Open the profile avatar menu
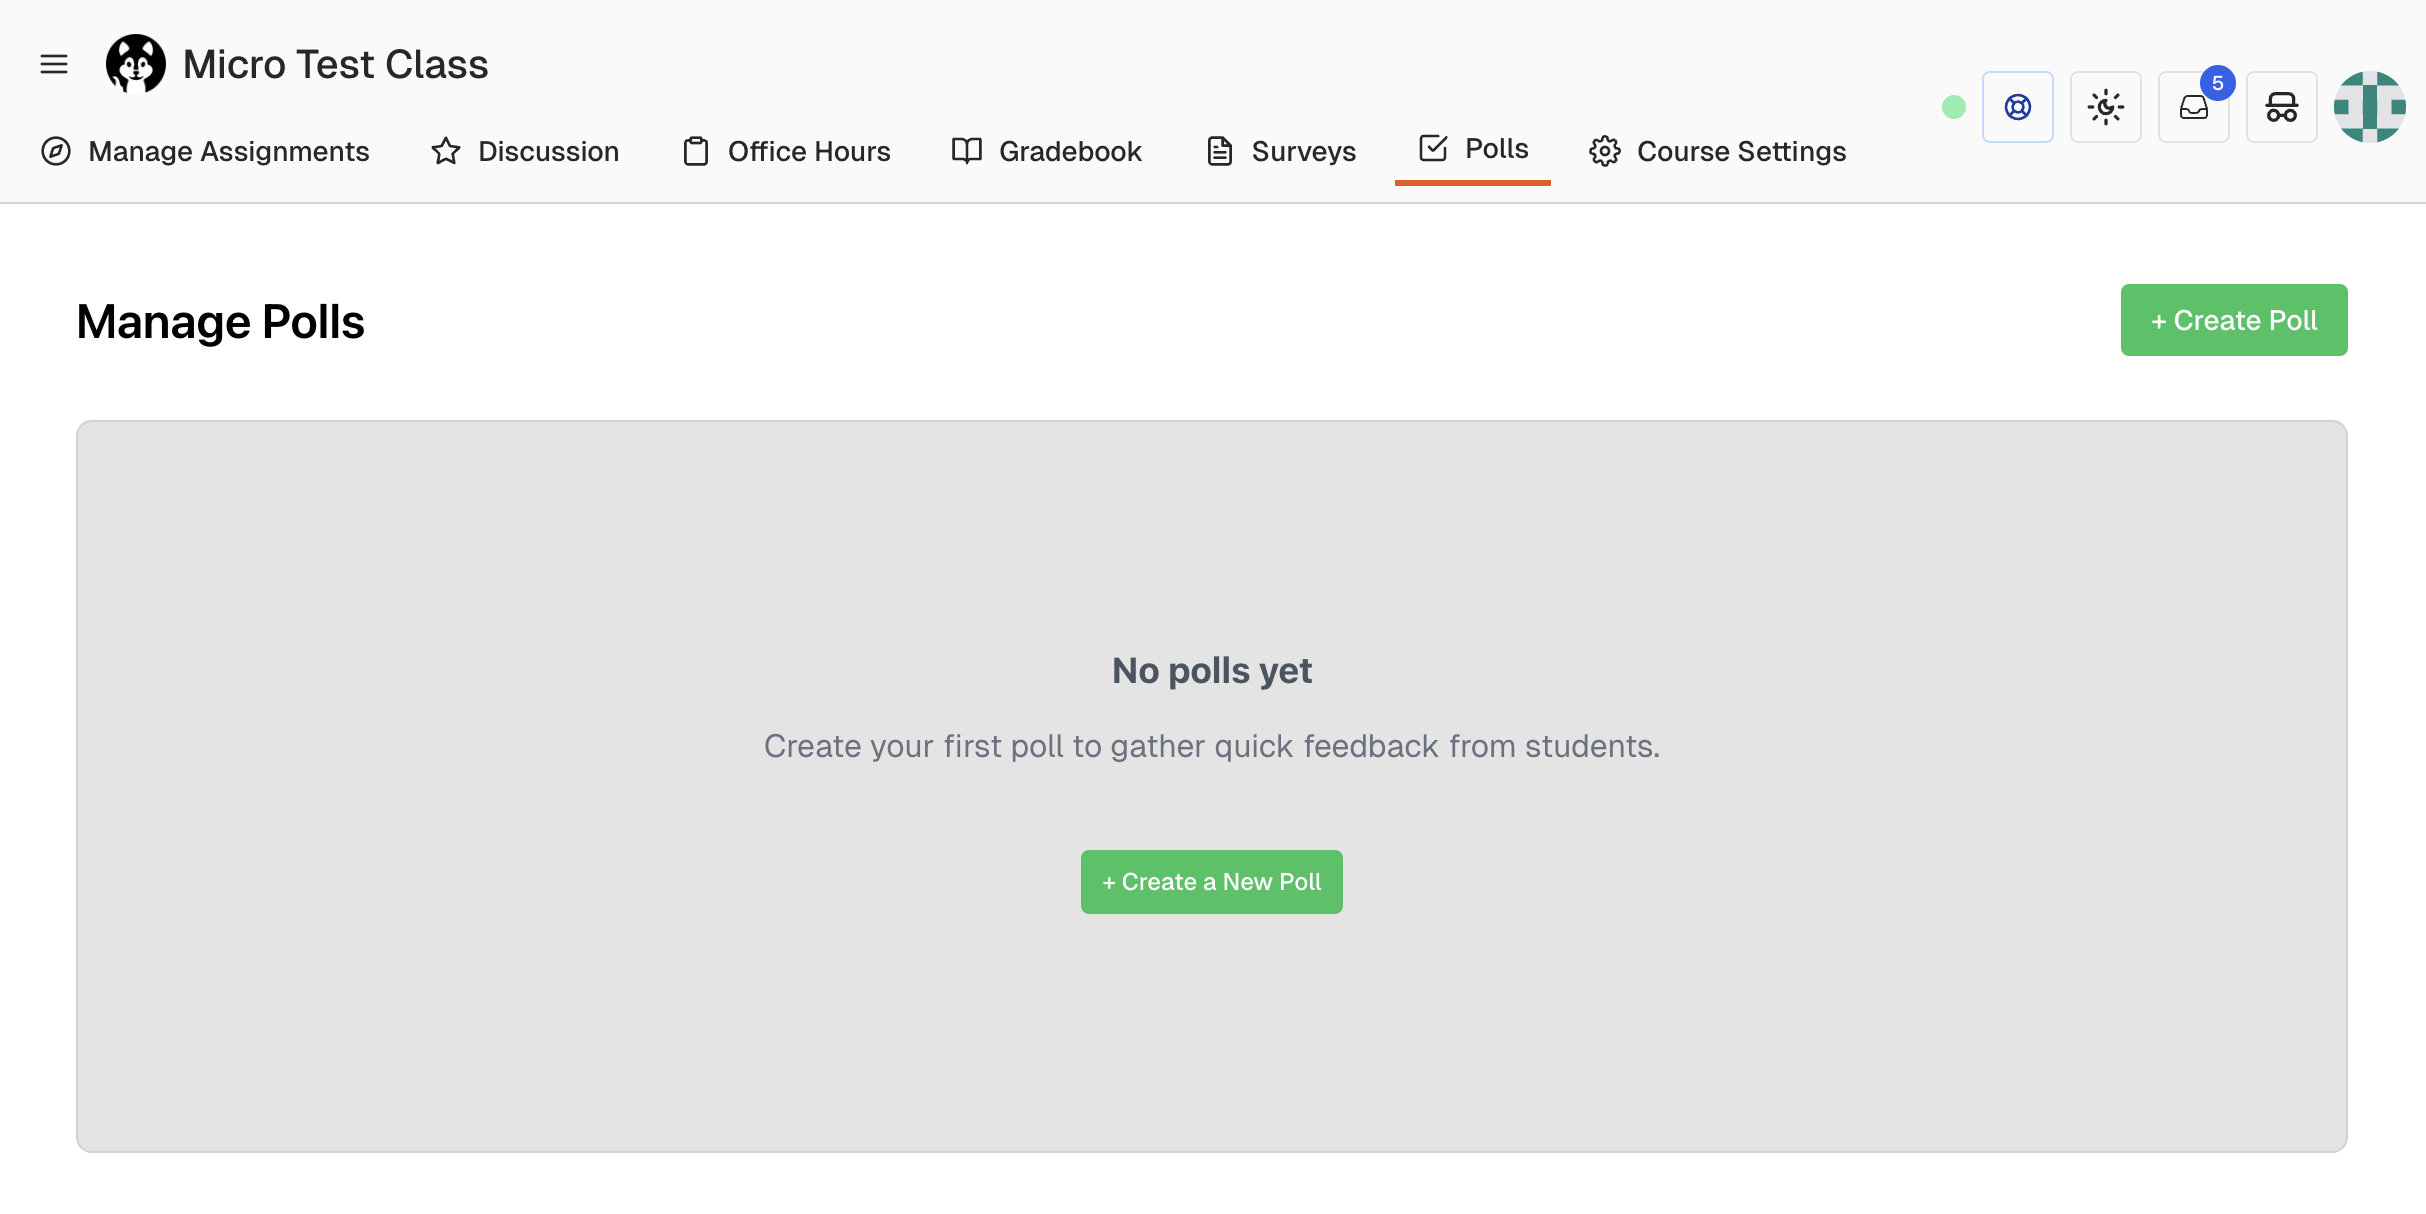The width and height of the screenshot is (2426, 1214). tap(2371, 106)
